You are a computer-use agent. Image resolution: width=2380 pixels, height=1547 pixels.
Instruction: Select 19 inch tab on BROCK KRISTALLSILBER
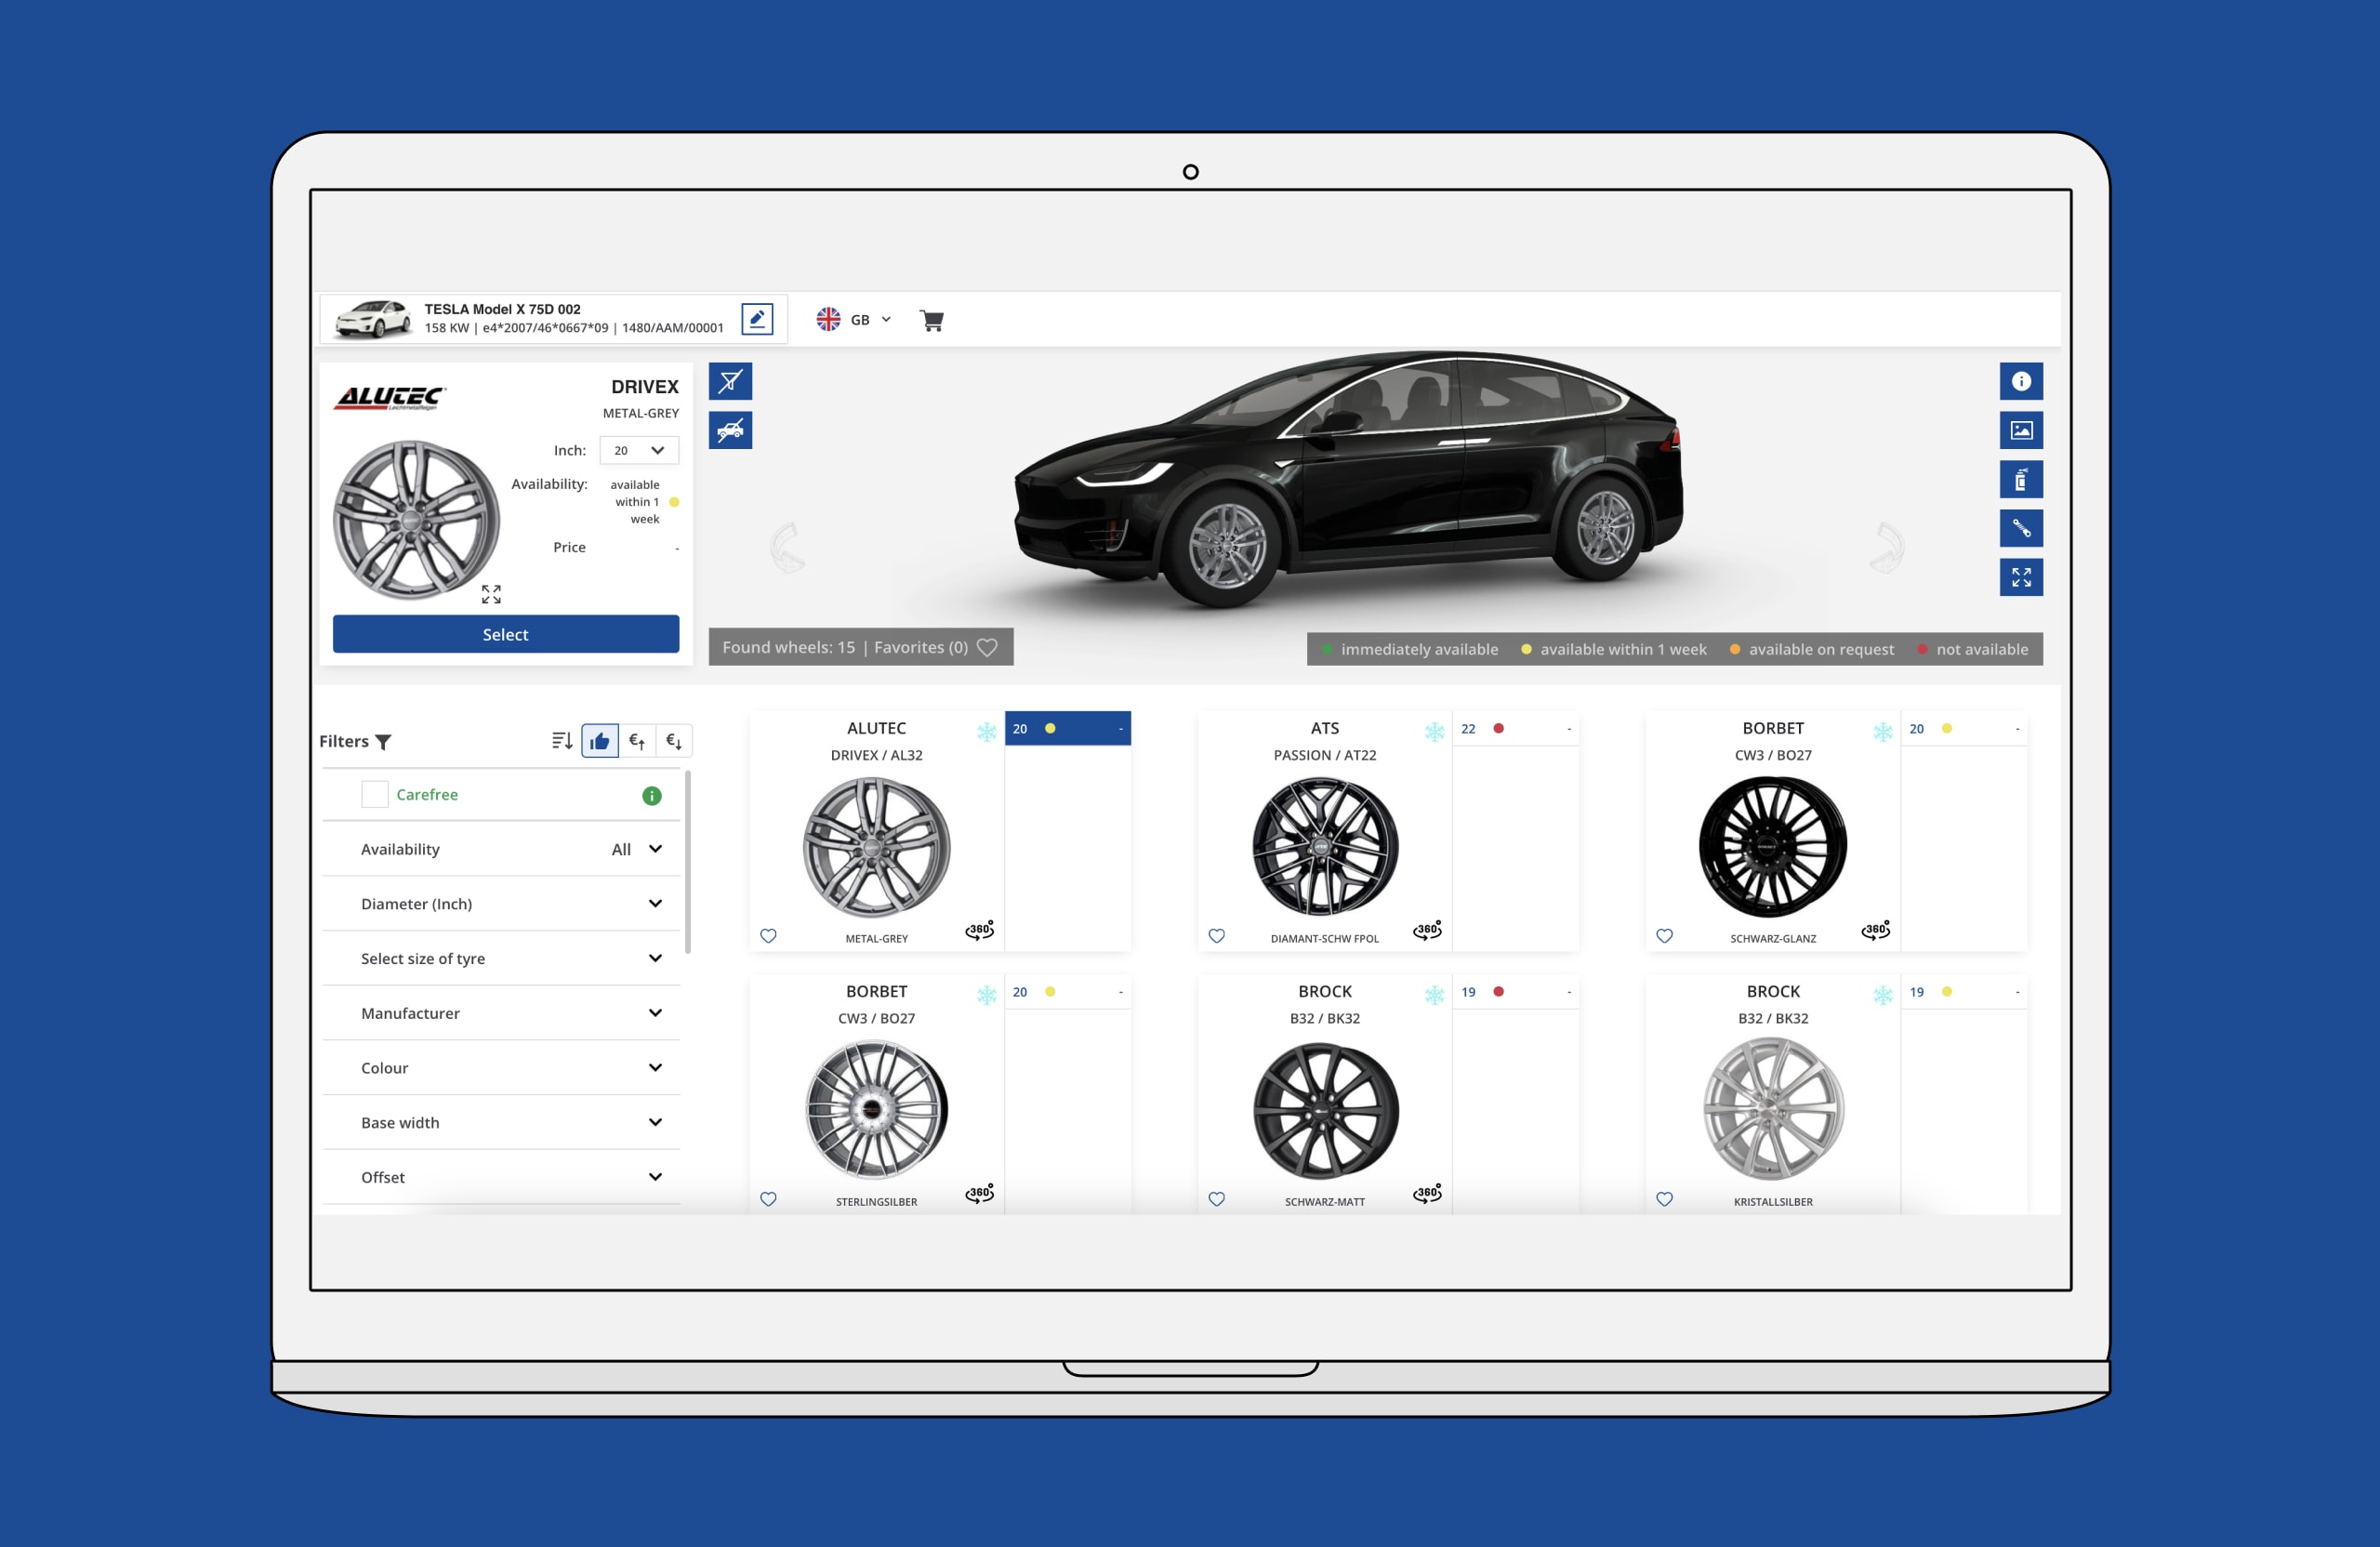1964,991
